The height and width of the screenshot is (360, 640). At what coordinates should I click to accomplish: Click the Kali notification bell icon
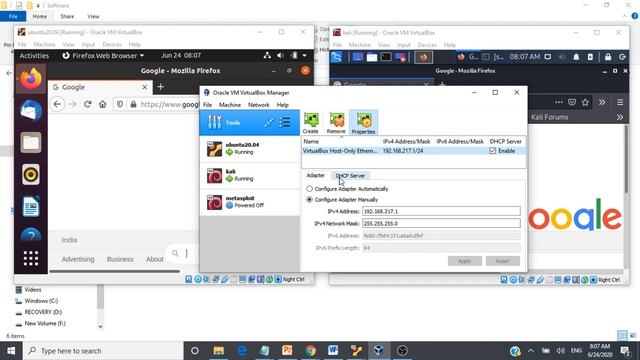(576, 57)
